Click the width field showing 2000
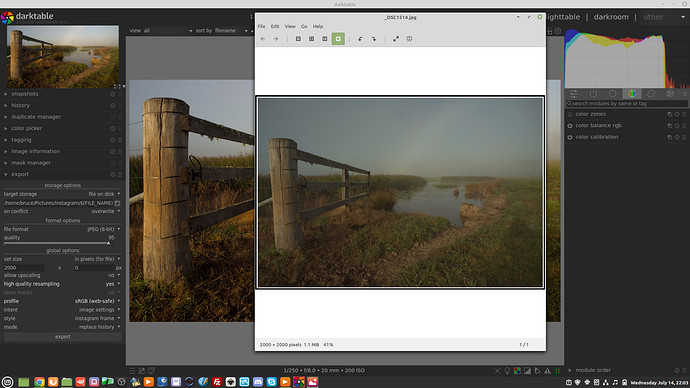 [x=24, y=267]
